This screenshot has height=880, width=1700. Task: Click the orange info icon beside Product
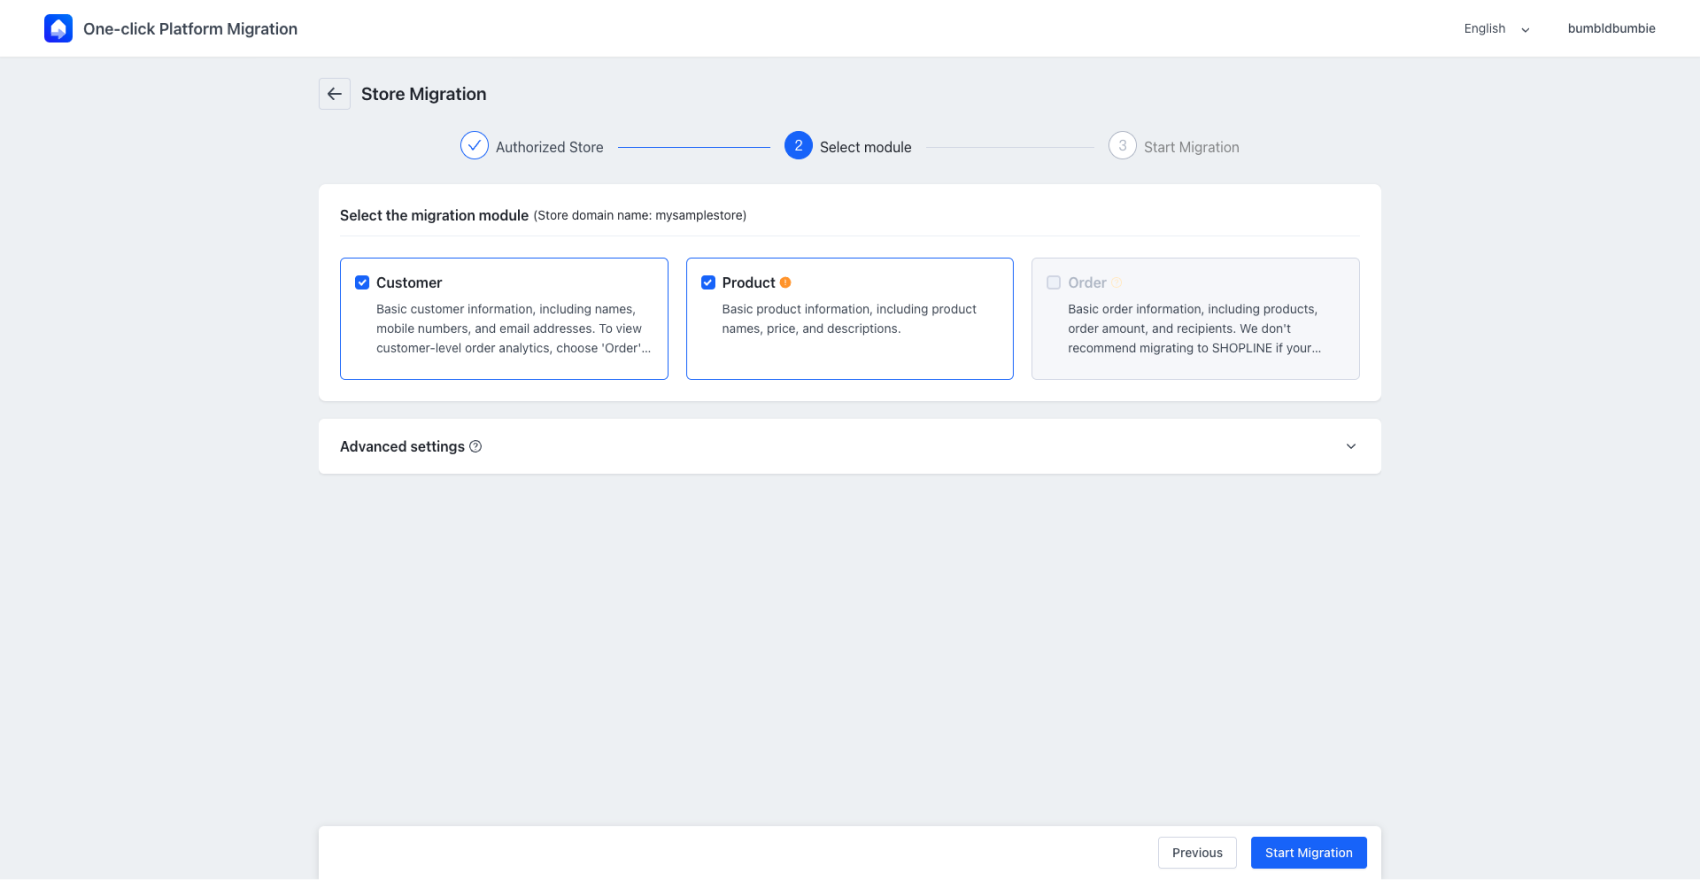point(786,283)
